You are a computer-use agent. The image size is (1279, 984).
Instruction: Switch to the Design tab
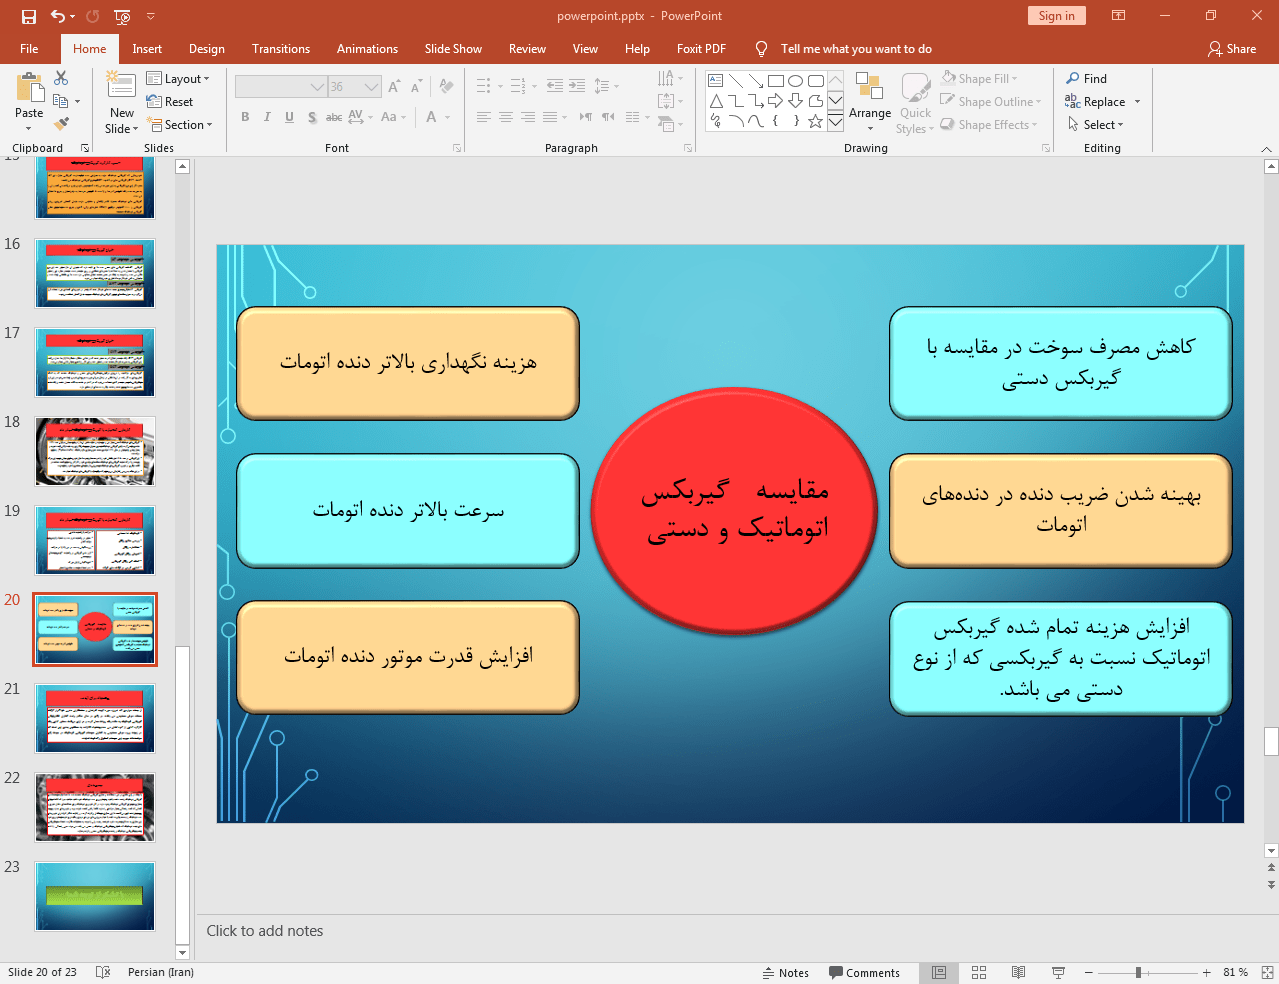point(207,49)
